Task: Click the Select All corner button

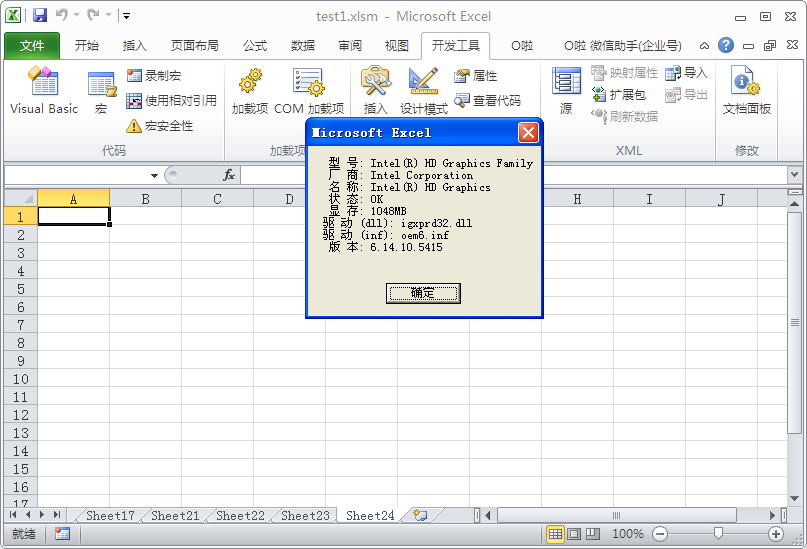Action: coord(21,198)
